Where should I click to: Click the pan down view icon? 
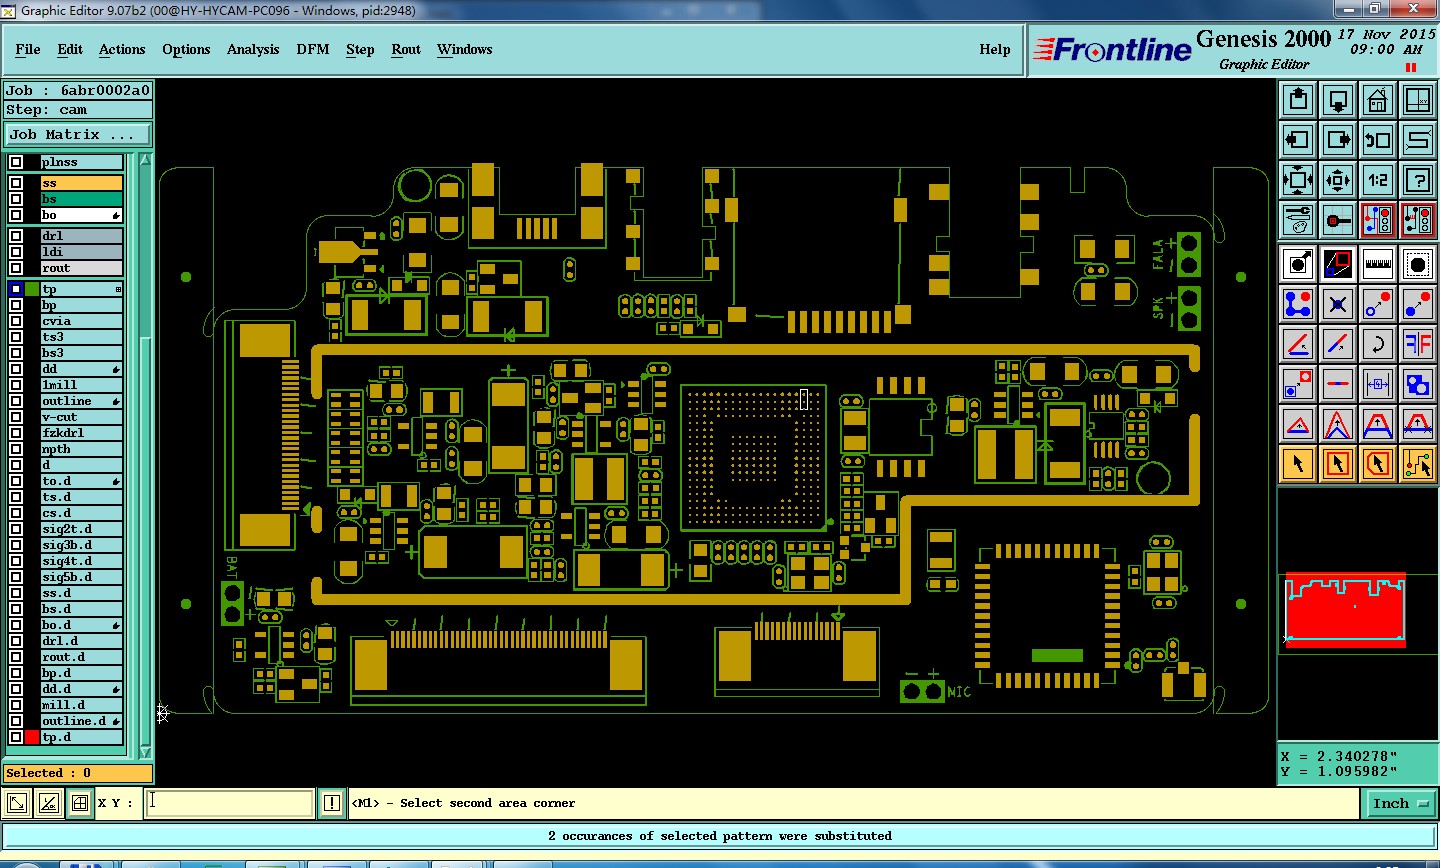click(x=1338, y=99)
